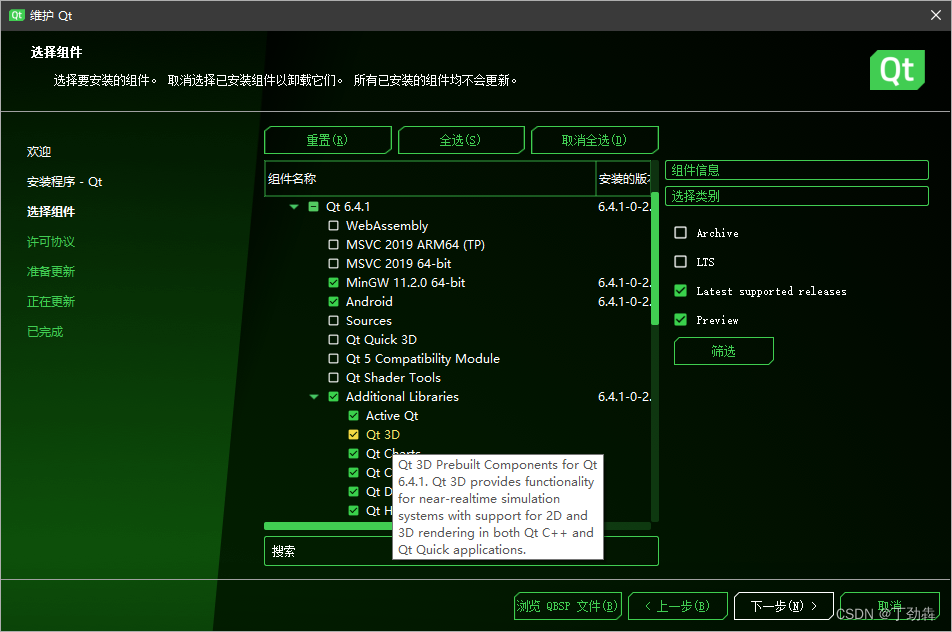
Task: Enable the LTS category filter
Action: point(681,262)
